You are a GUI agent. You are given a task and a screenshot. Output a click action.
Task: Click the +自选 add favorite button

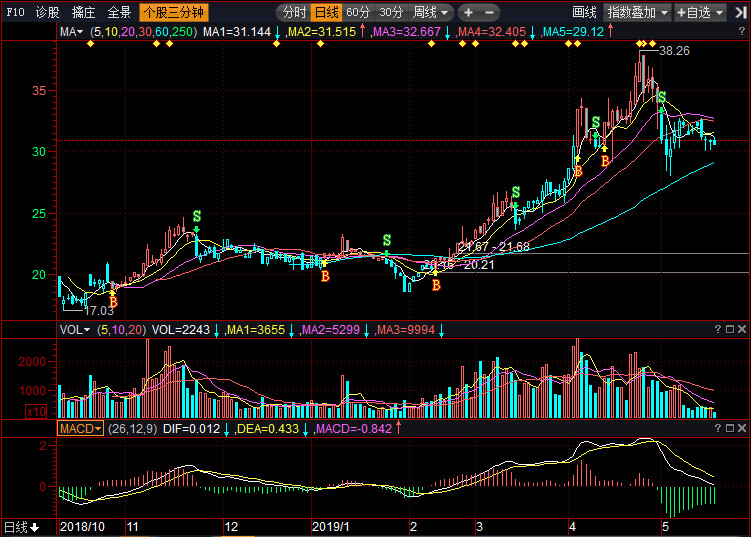(704, 13)
